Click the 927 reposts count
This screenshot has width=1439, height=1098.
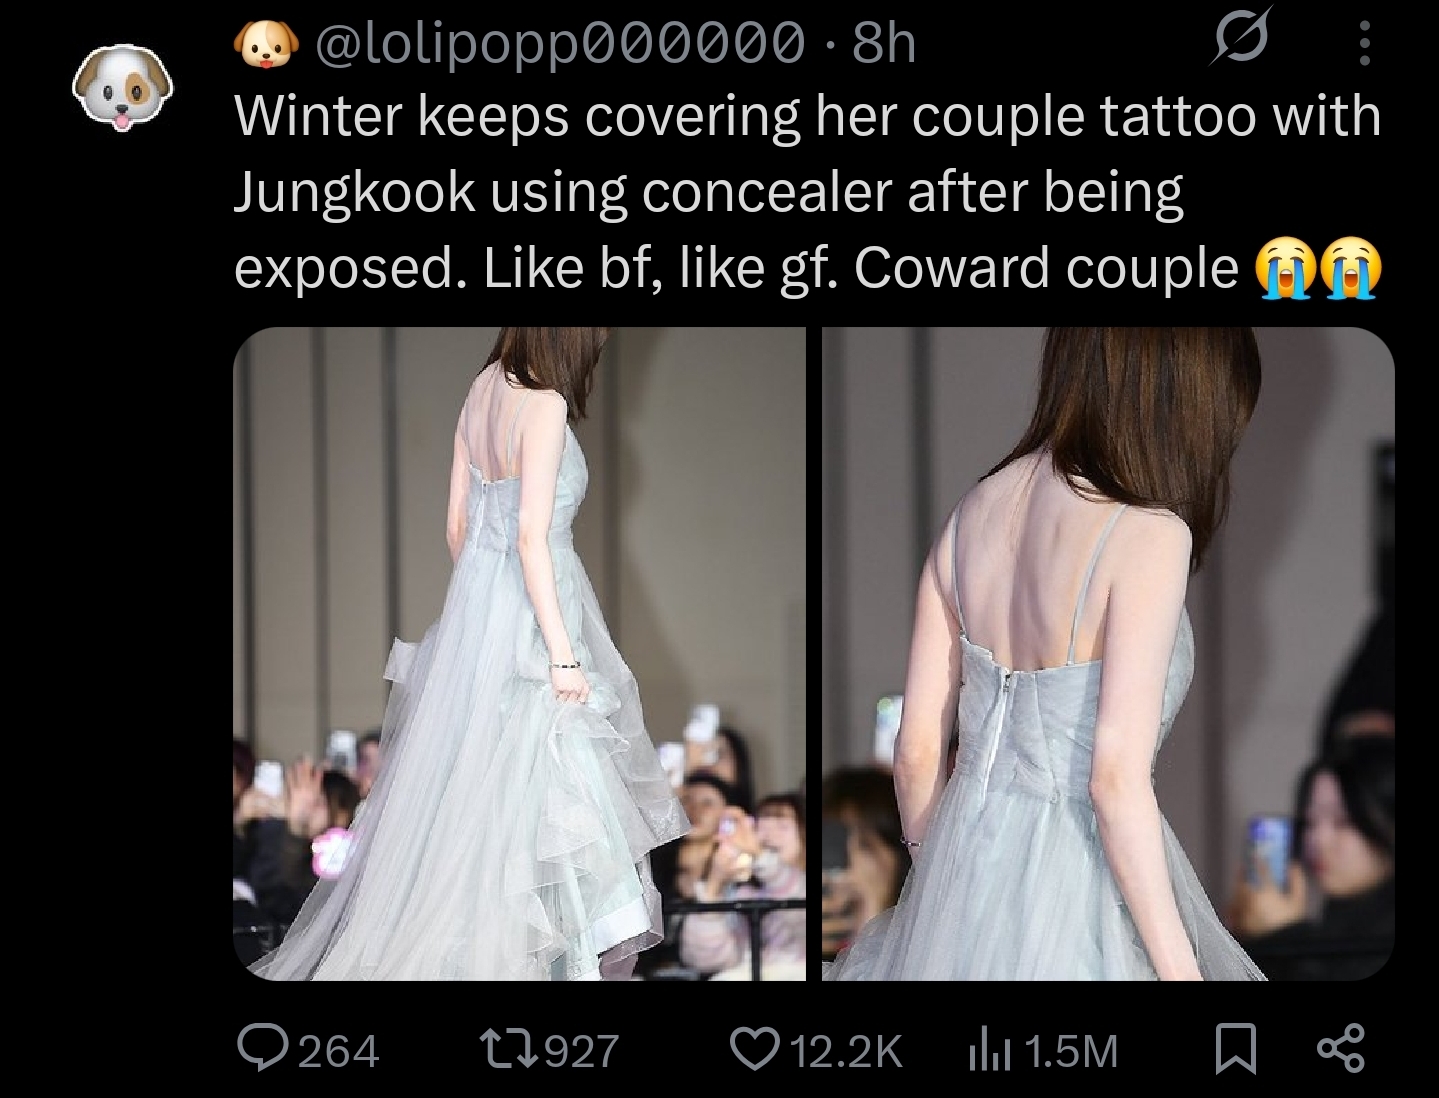pos(582,1051)
